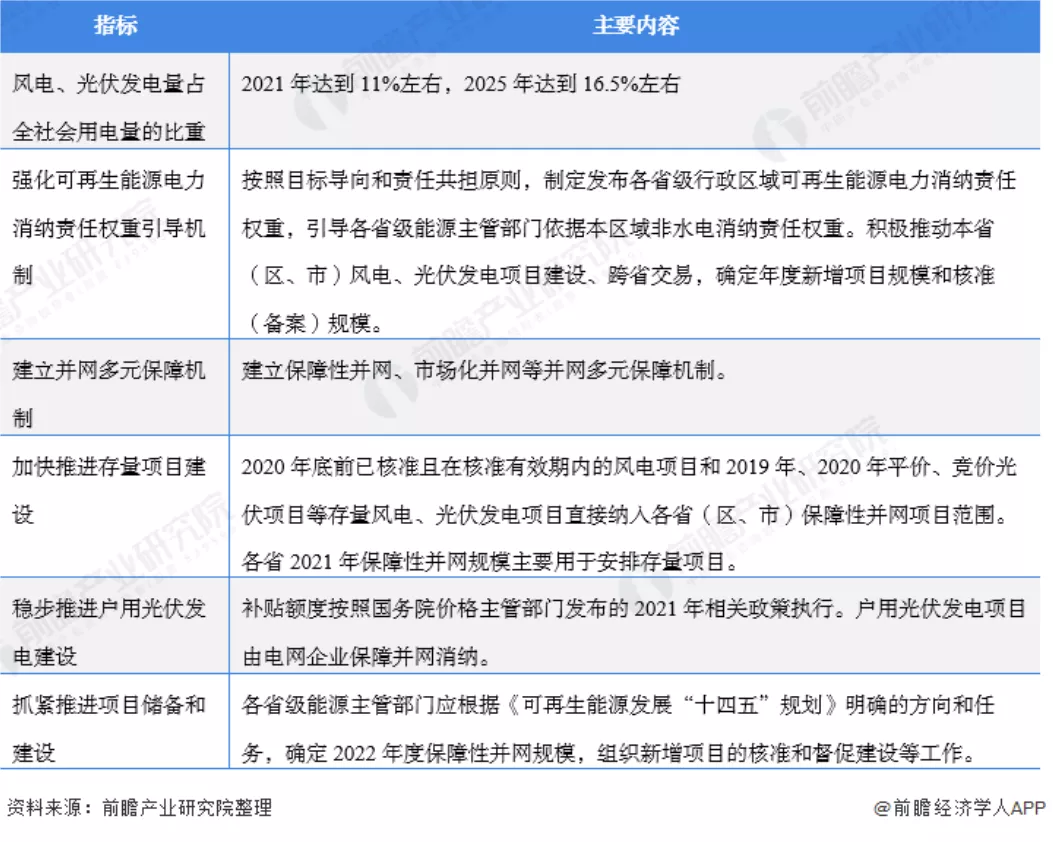Select the cell 强化可再生能源电力消纳责任权重引导机制

115,244
